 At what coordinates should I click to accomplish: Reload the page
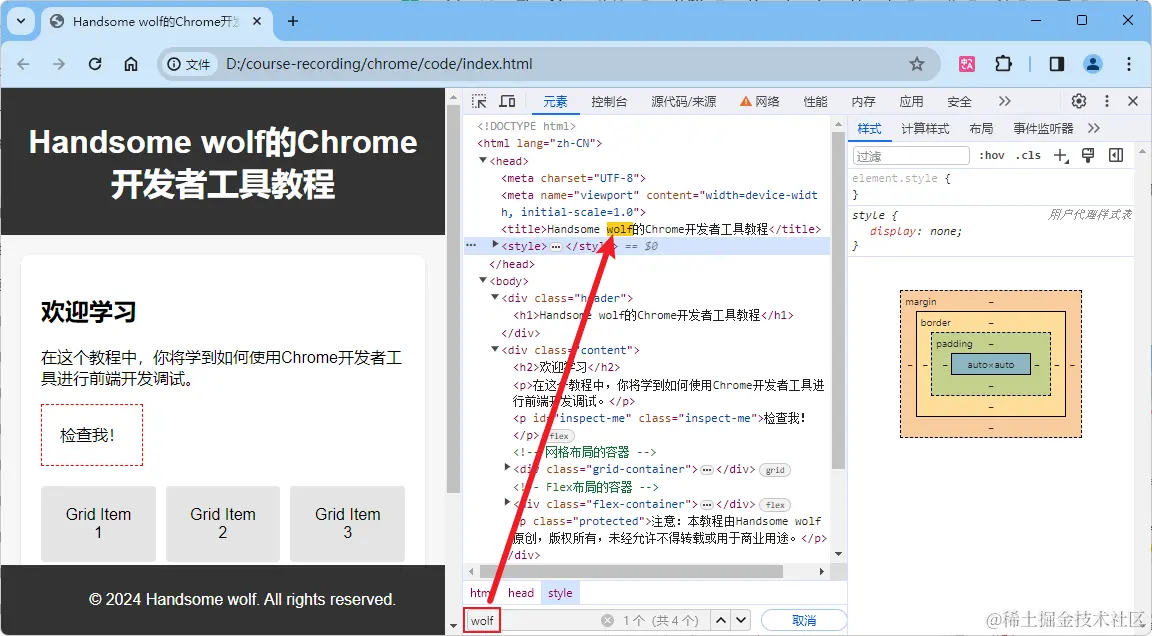[x=95, y=64]
